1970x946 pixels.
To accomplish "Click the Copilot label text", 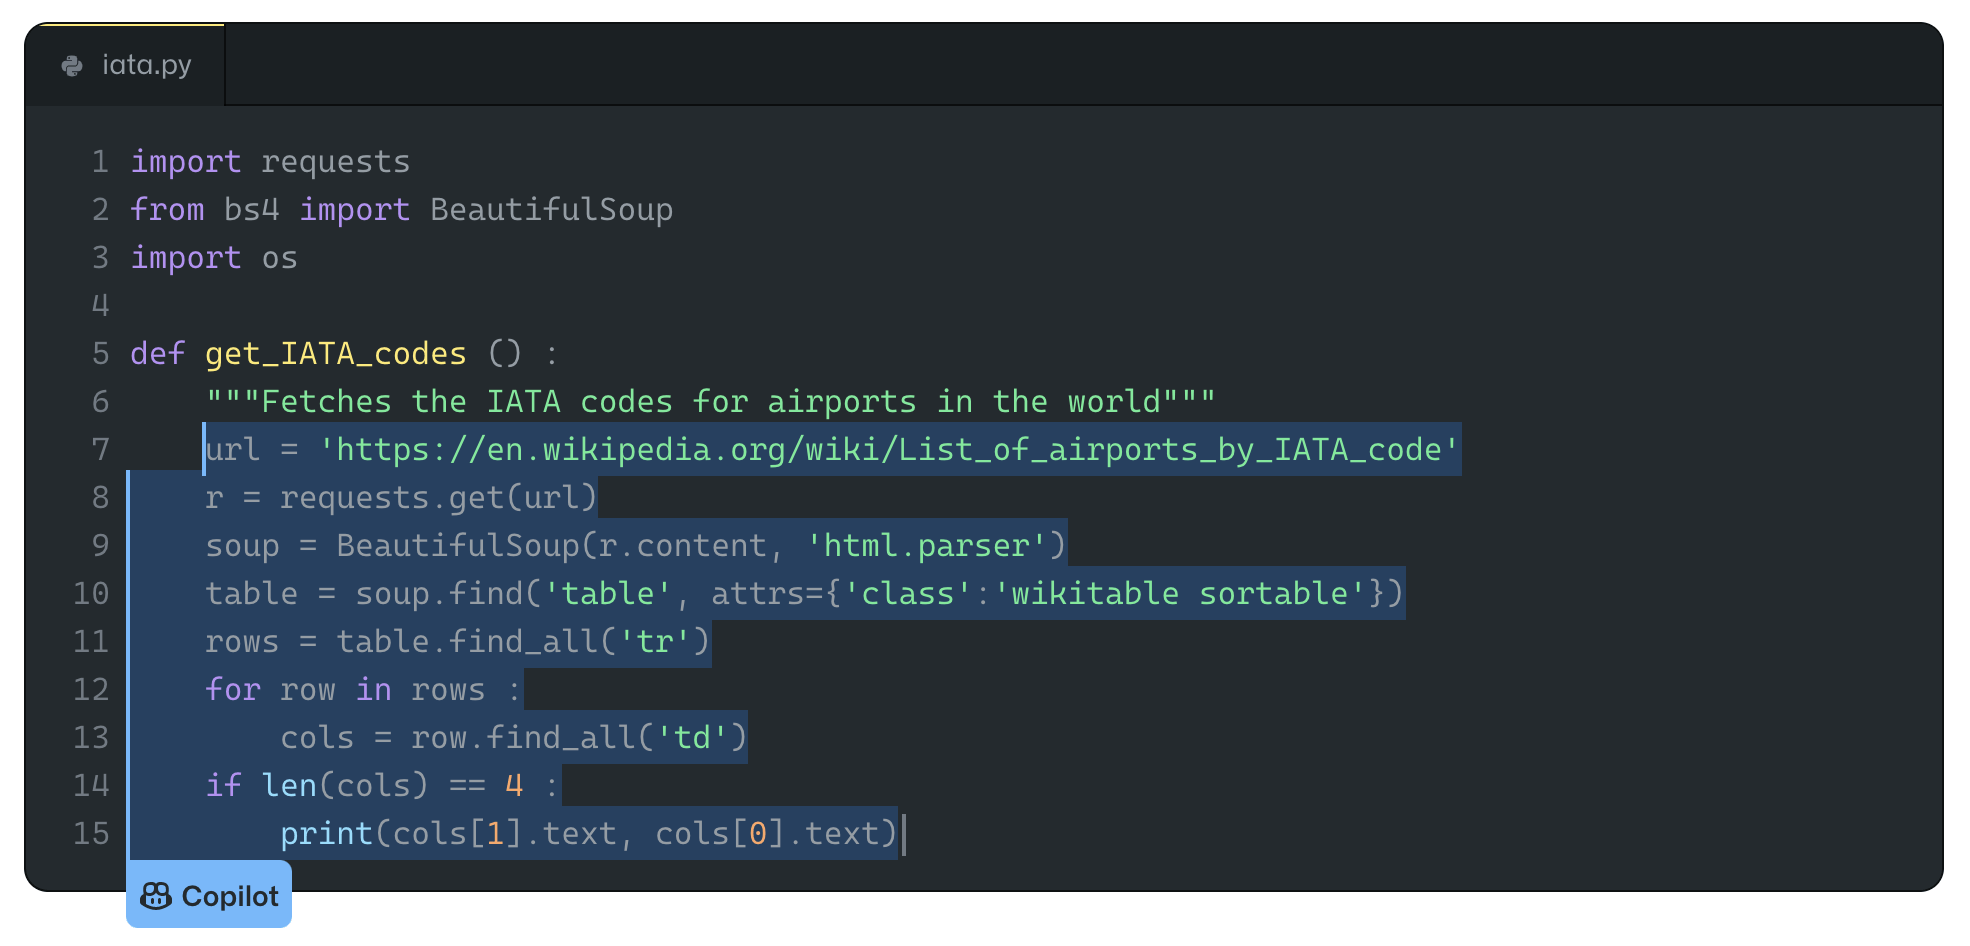I will pyautogui.click(x=230, y=896).
